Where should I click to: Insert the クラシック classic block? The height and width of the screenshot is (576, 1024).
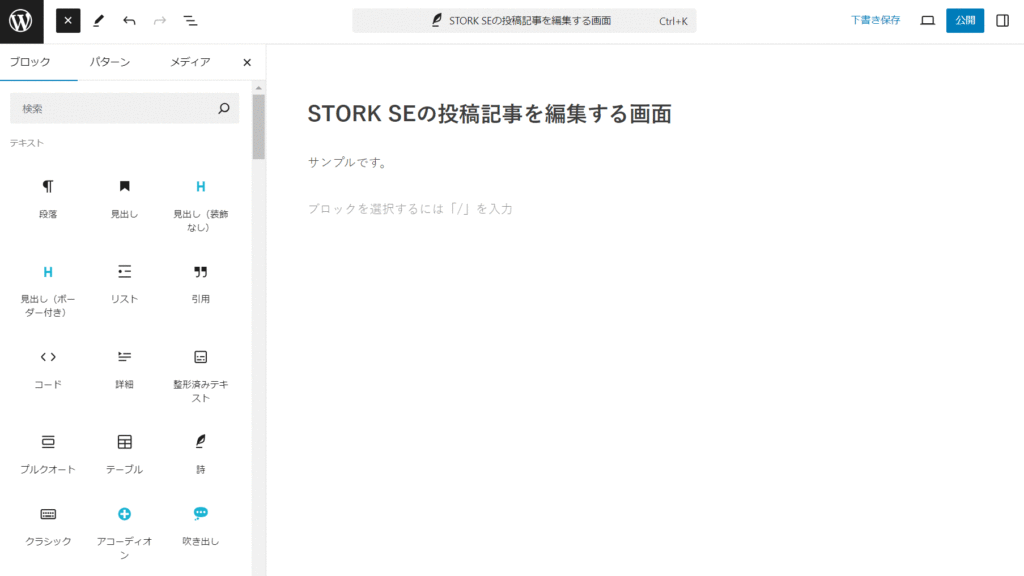point(48,526)
